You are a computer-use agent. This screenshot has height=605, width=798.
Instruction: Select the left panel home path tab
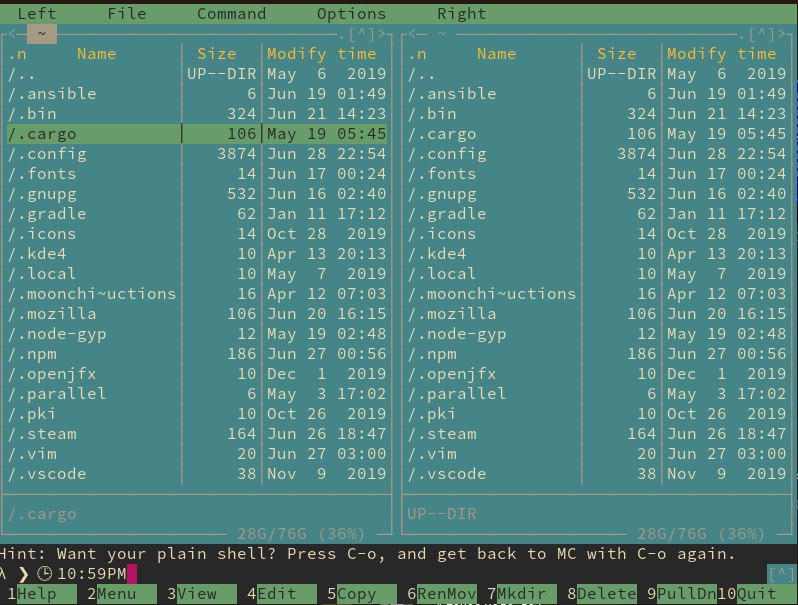click(42, 34)
